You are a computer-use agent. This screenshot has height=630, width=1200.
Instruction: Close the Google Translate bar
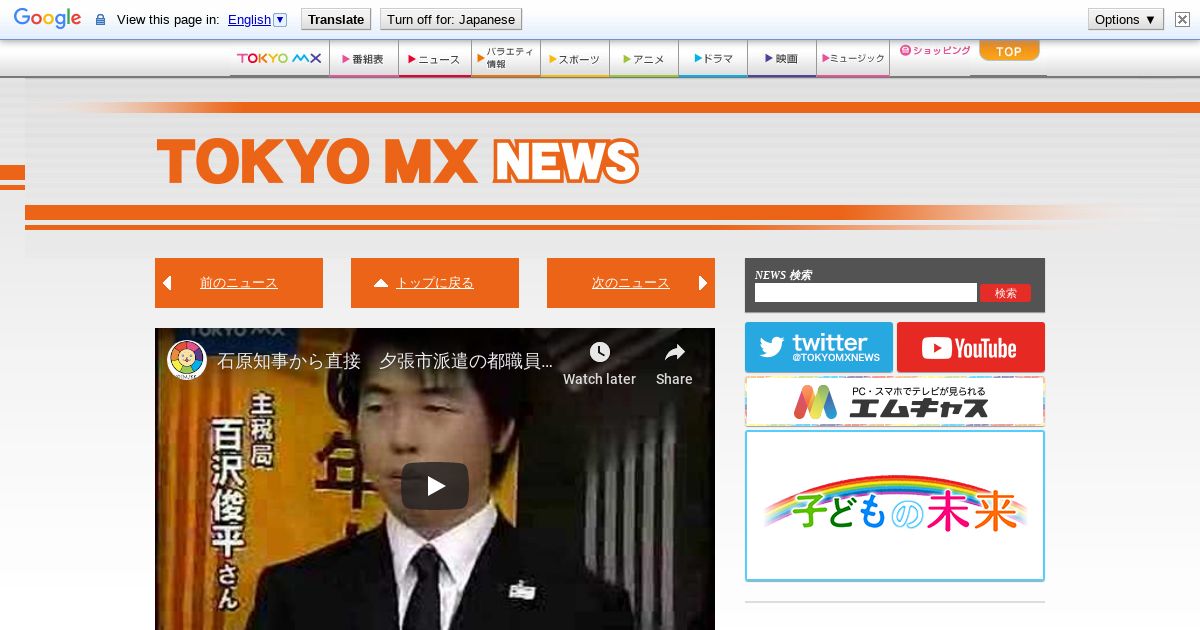[x=1182, y=19]
